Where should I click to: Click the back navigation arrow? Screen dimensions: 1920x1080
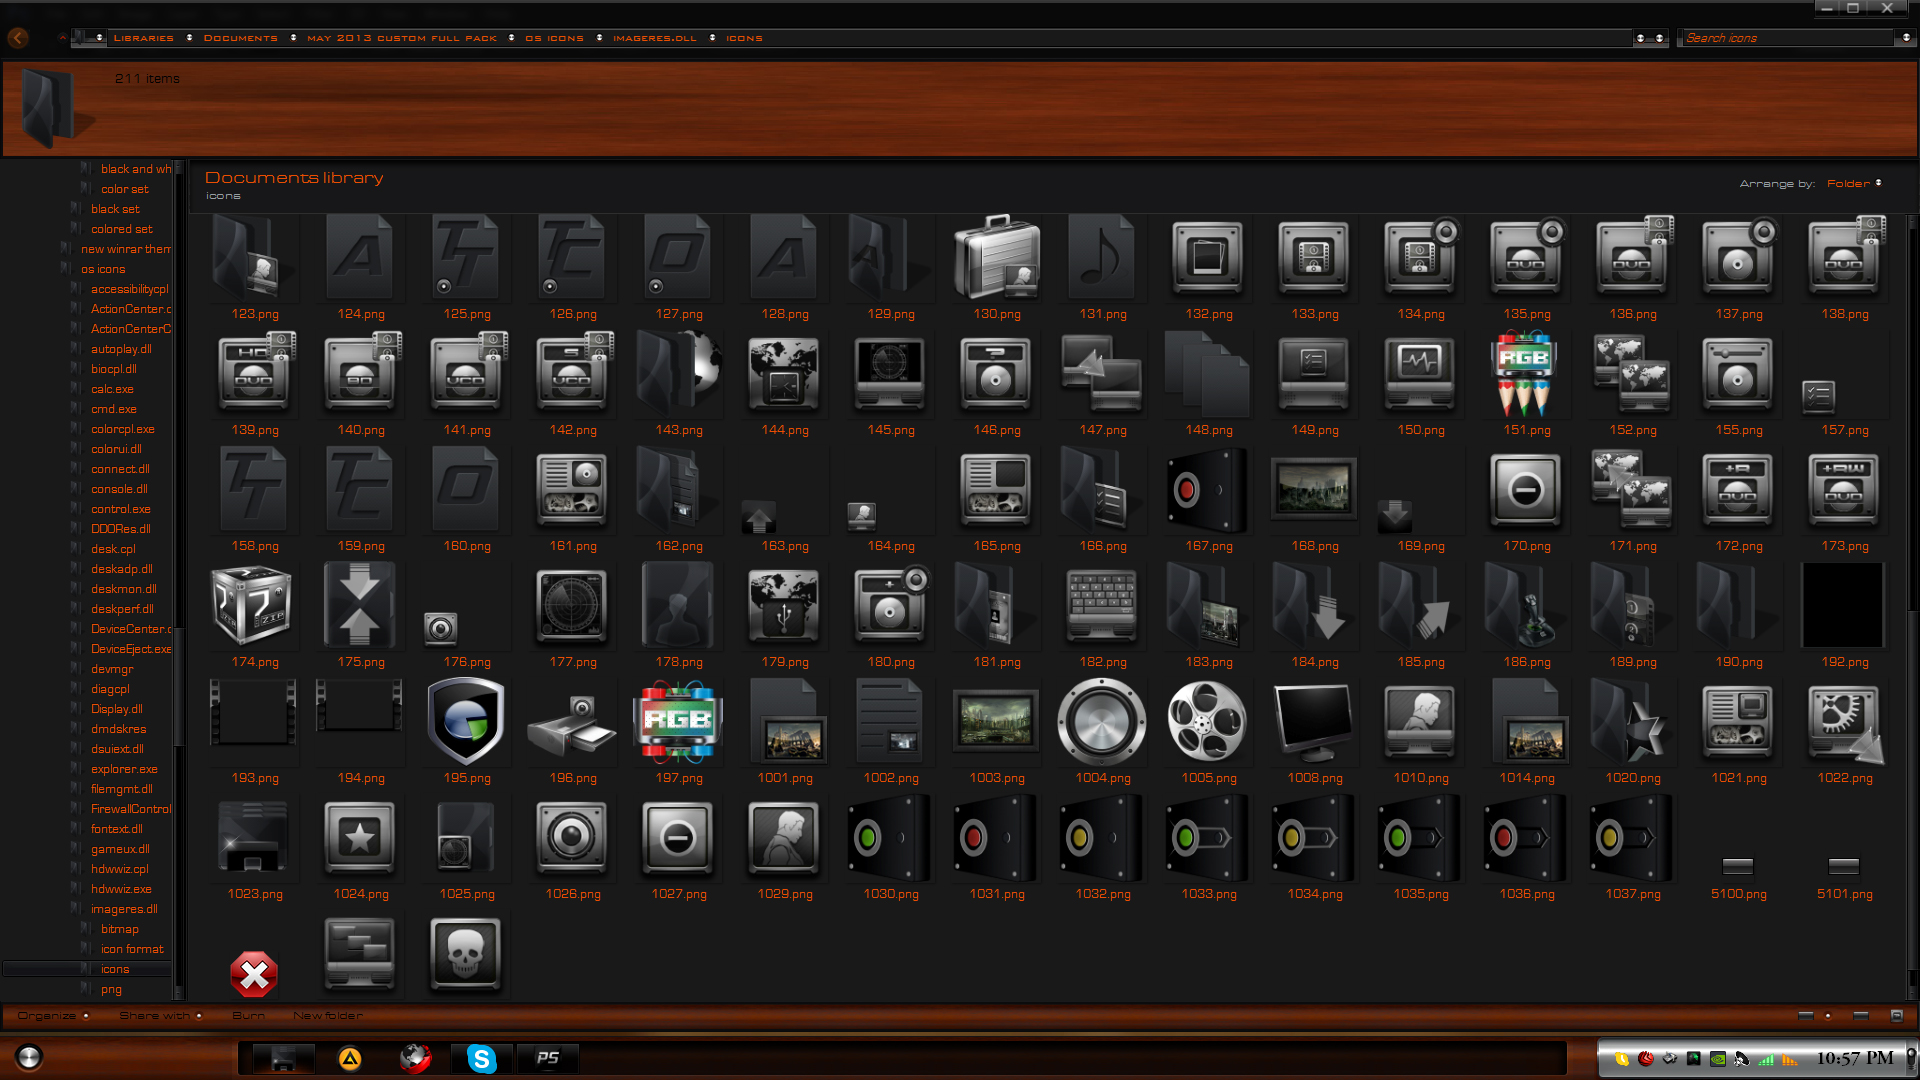pyautogui.click(x=17, y=38)
